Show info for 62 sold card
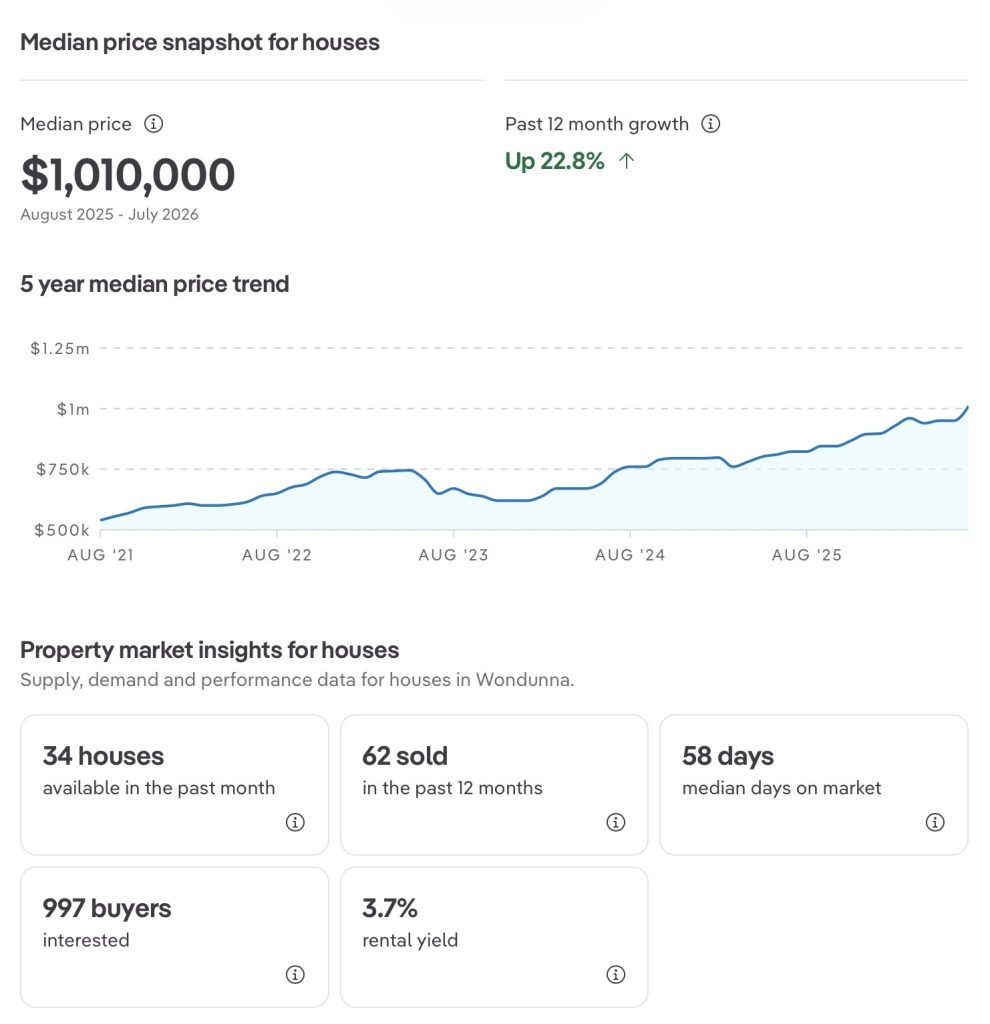 [615, 822]
